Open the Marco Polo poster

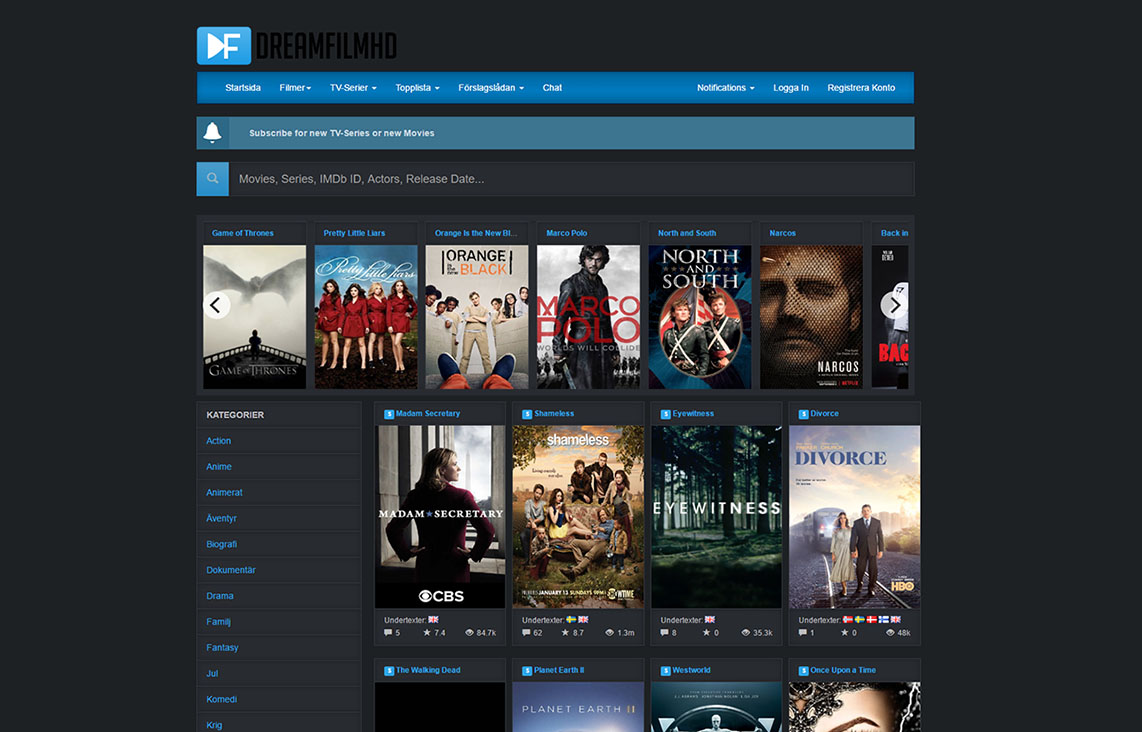(588, 317)
